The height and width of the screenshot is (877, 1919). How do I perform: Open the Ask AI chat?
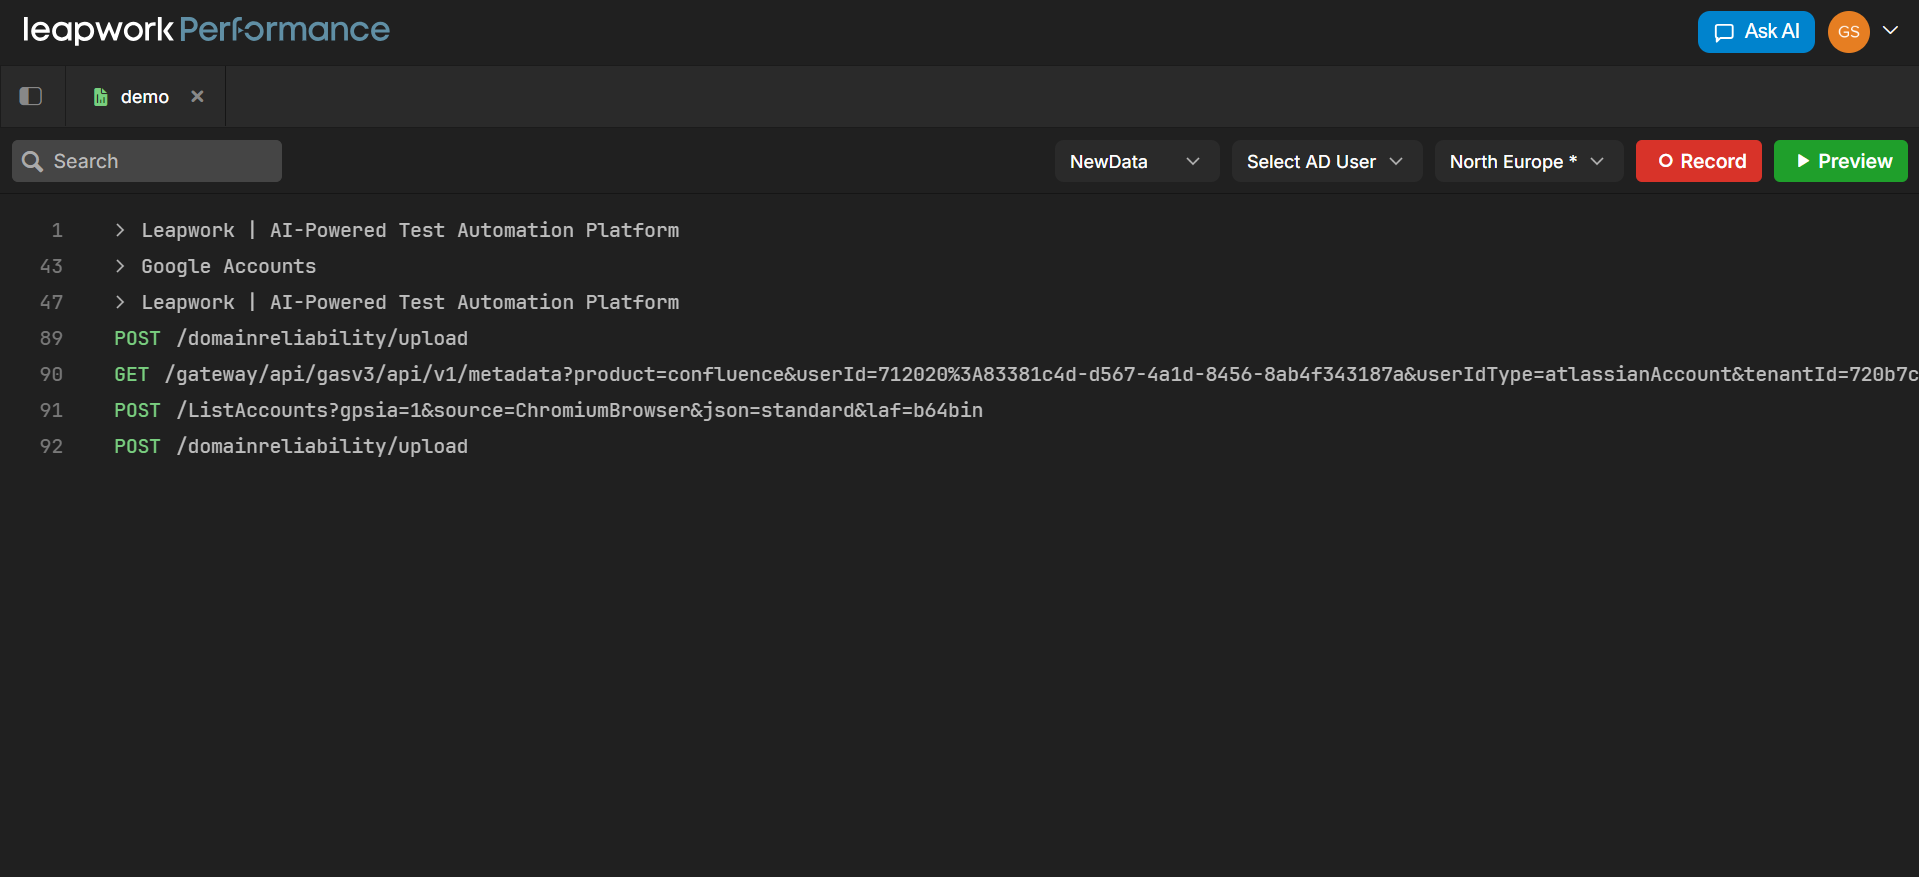pyautogui.click(x=1755, y=32)
